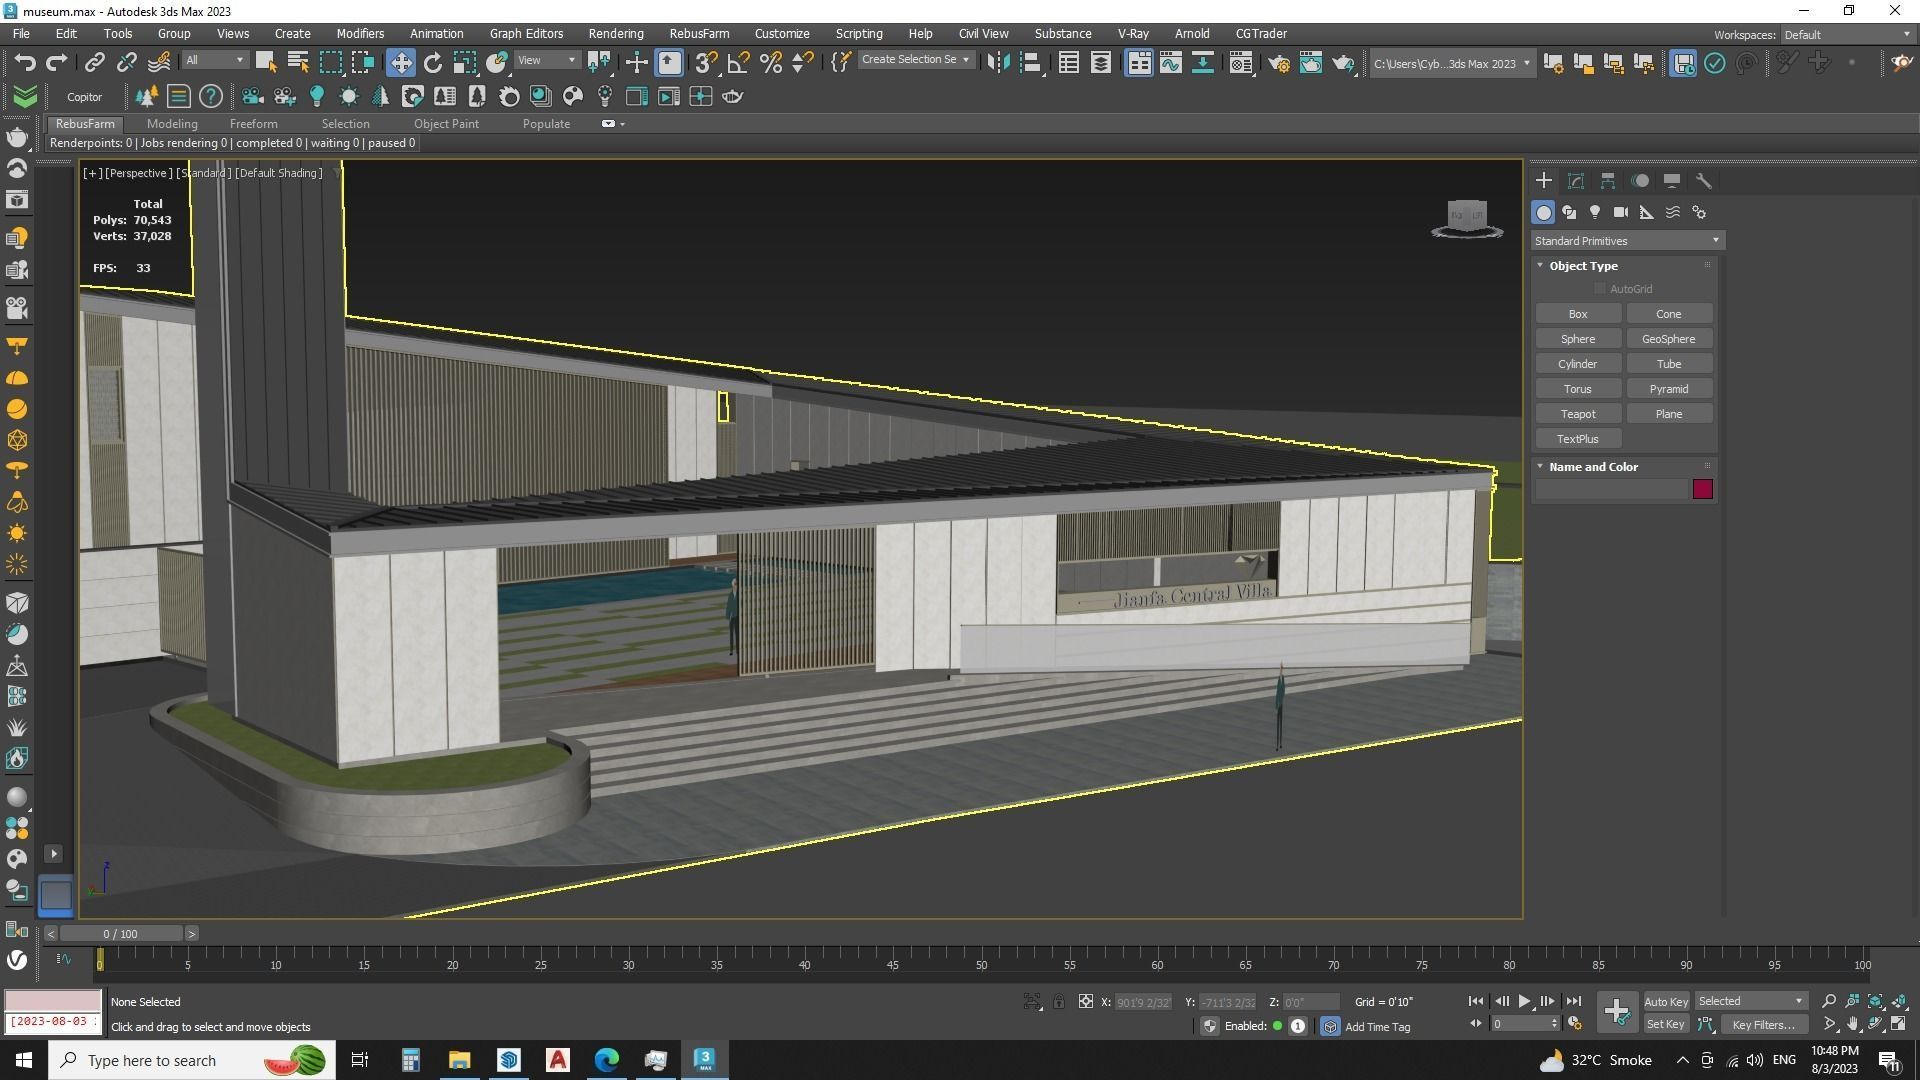The height and width of the screenshot is (1080, 1920).
Task: Click the Select and Rotate tool
Action: point(432,63)
